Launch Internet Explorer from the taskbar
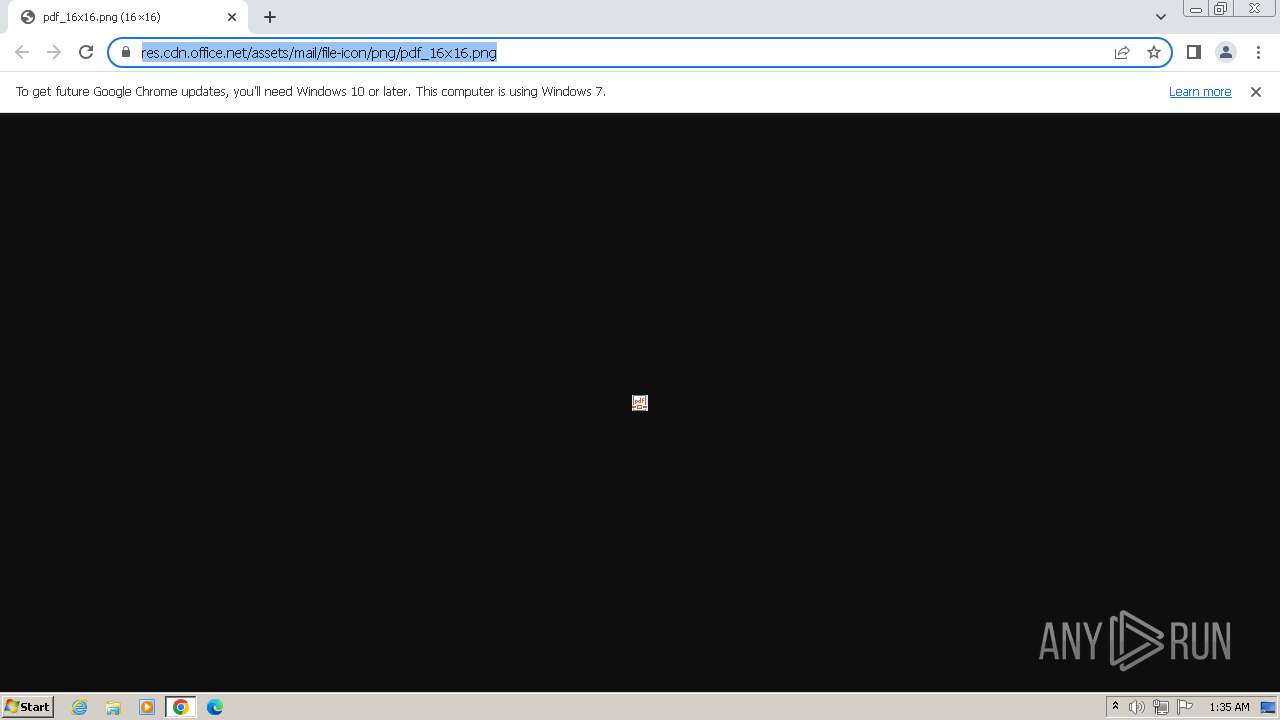The height and width of the screenshot is (720, 1280). (x=80, y=707)
